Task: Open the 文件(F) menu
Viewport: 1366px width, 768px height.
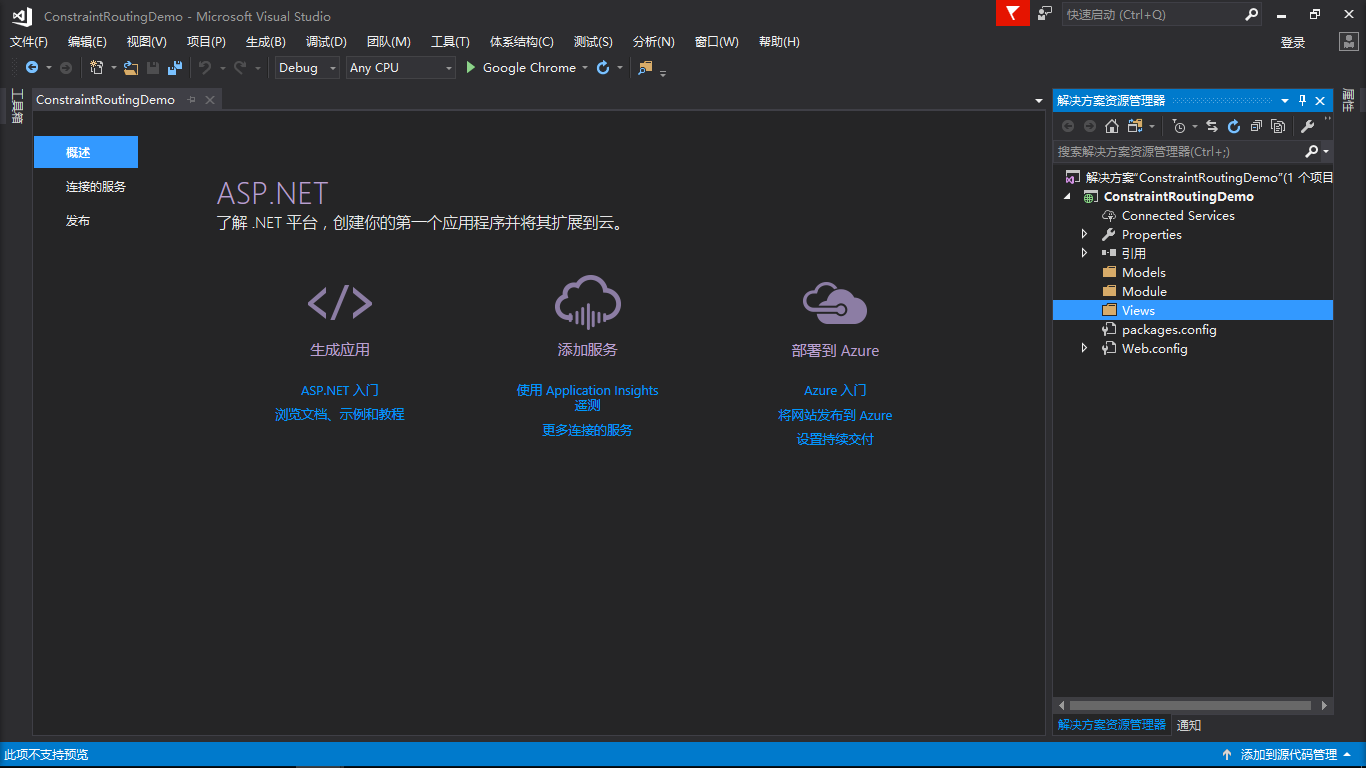Action: 29,41
